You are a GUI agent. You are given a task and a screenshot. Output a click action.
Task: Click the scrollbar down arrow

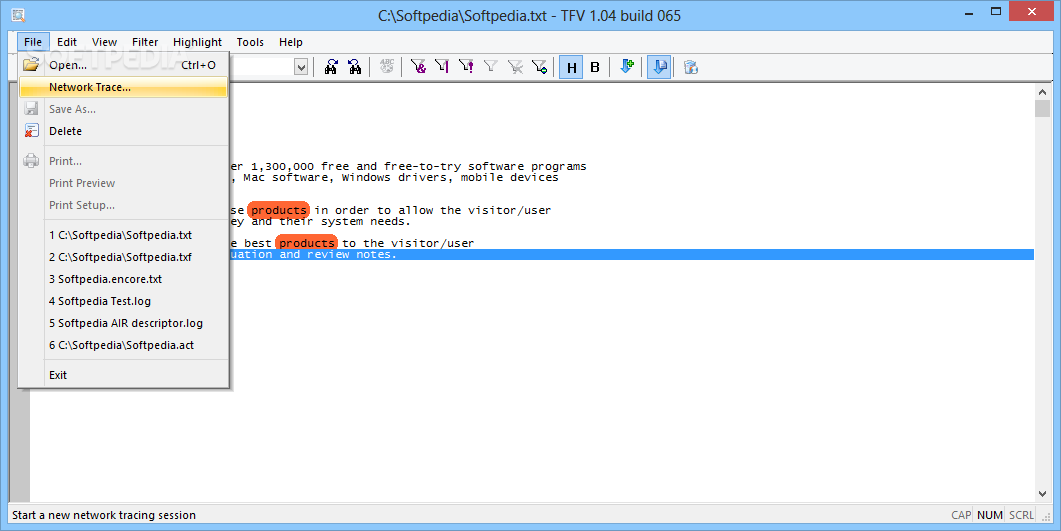tap(1042, 494)
